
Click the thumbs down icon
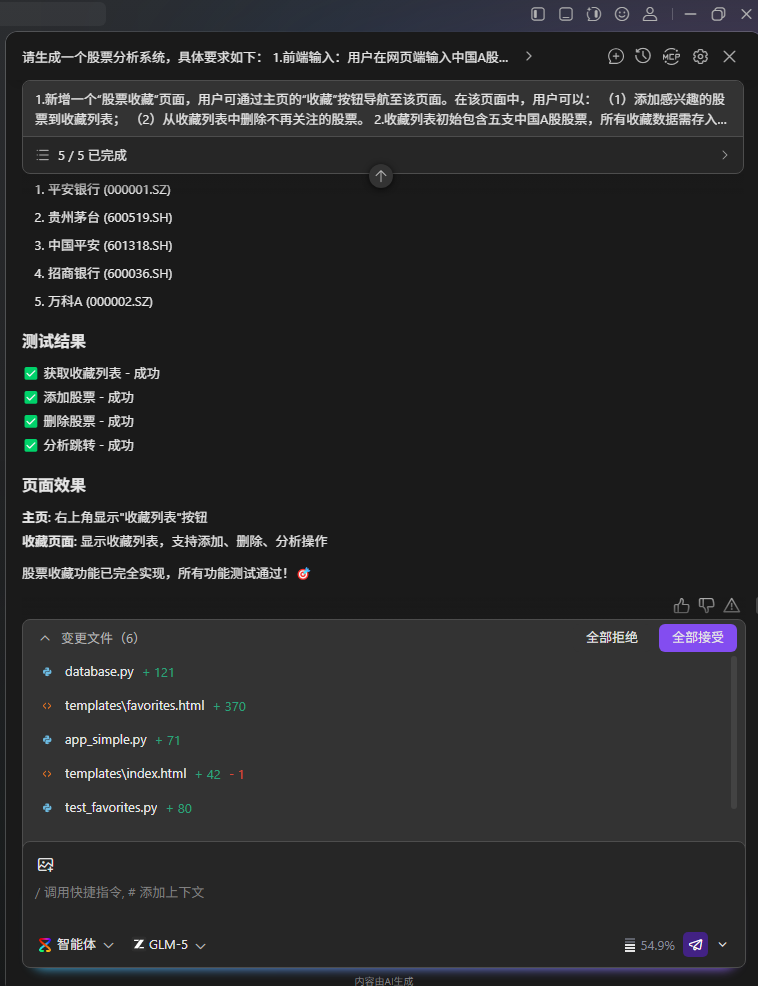(706, 605)
